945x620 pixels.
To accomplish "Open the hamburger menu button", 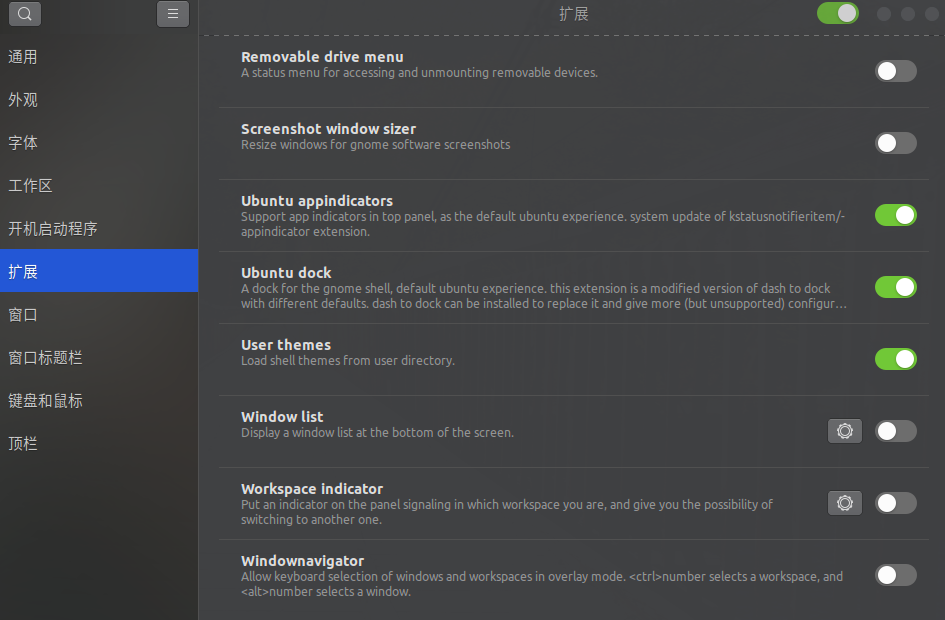I will 173,14.
